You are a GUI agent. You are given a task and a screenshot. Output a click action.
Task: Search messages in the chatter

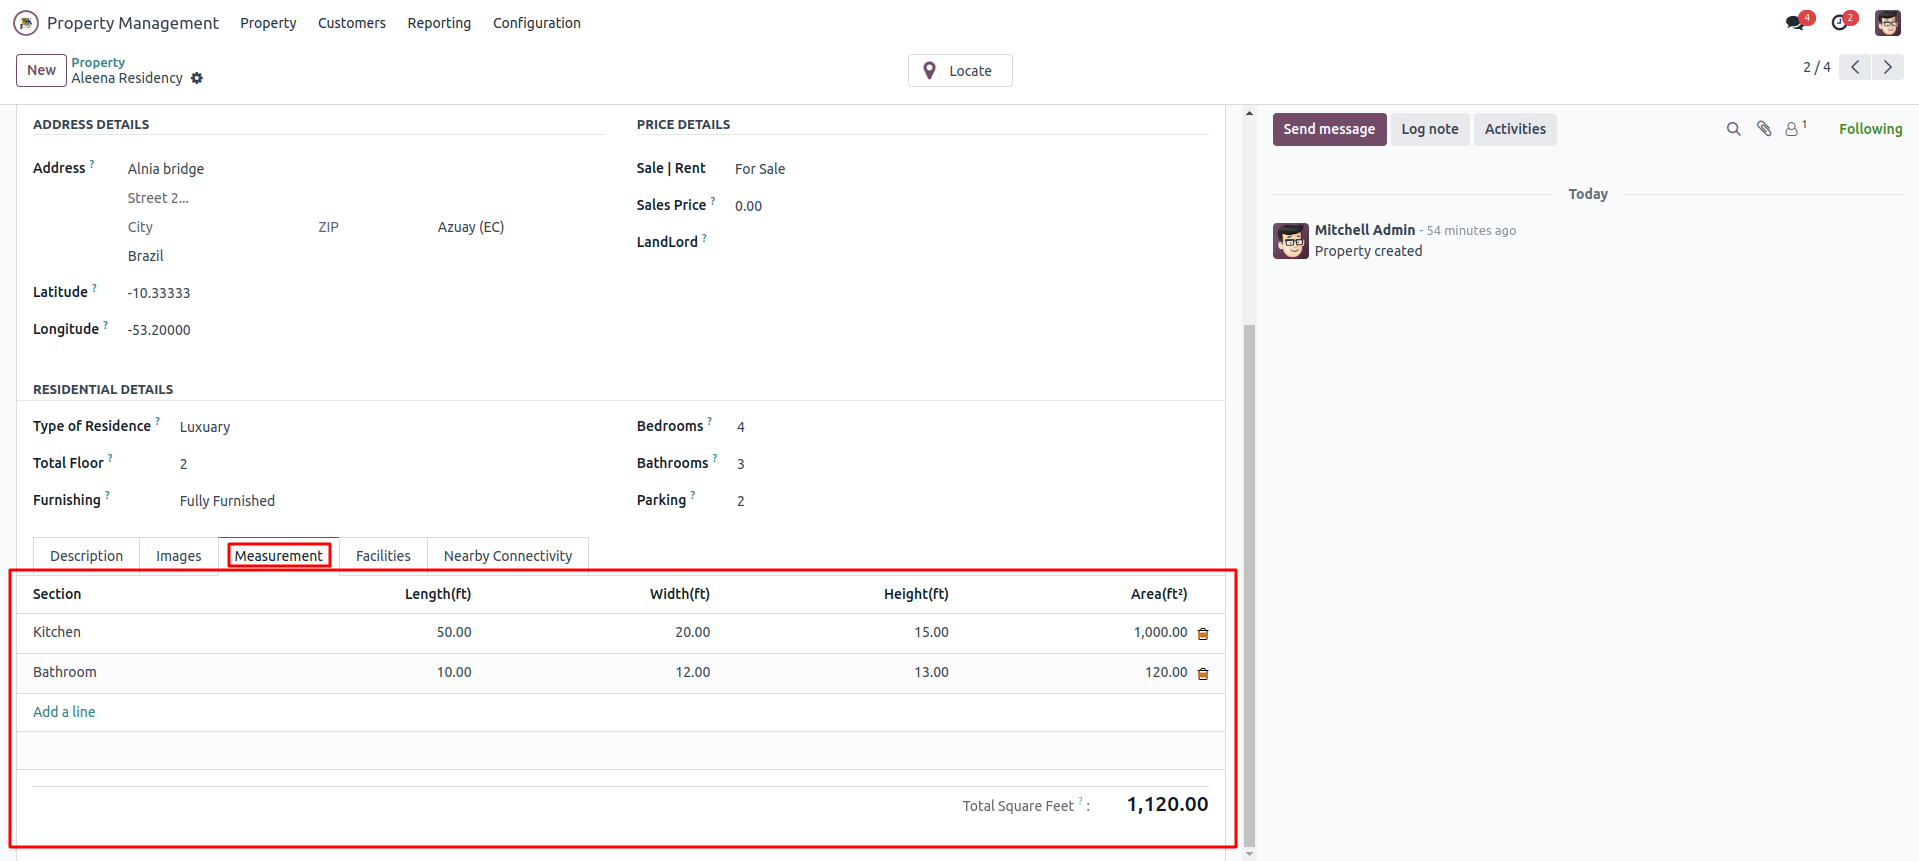tap(1733, 129)
